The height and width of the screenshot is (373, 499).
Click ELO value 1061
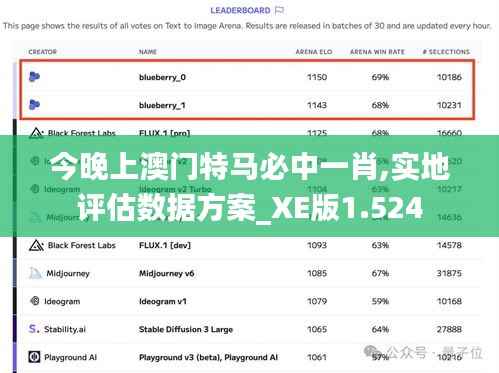pos(317,357)
